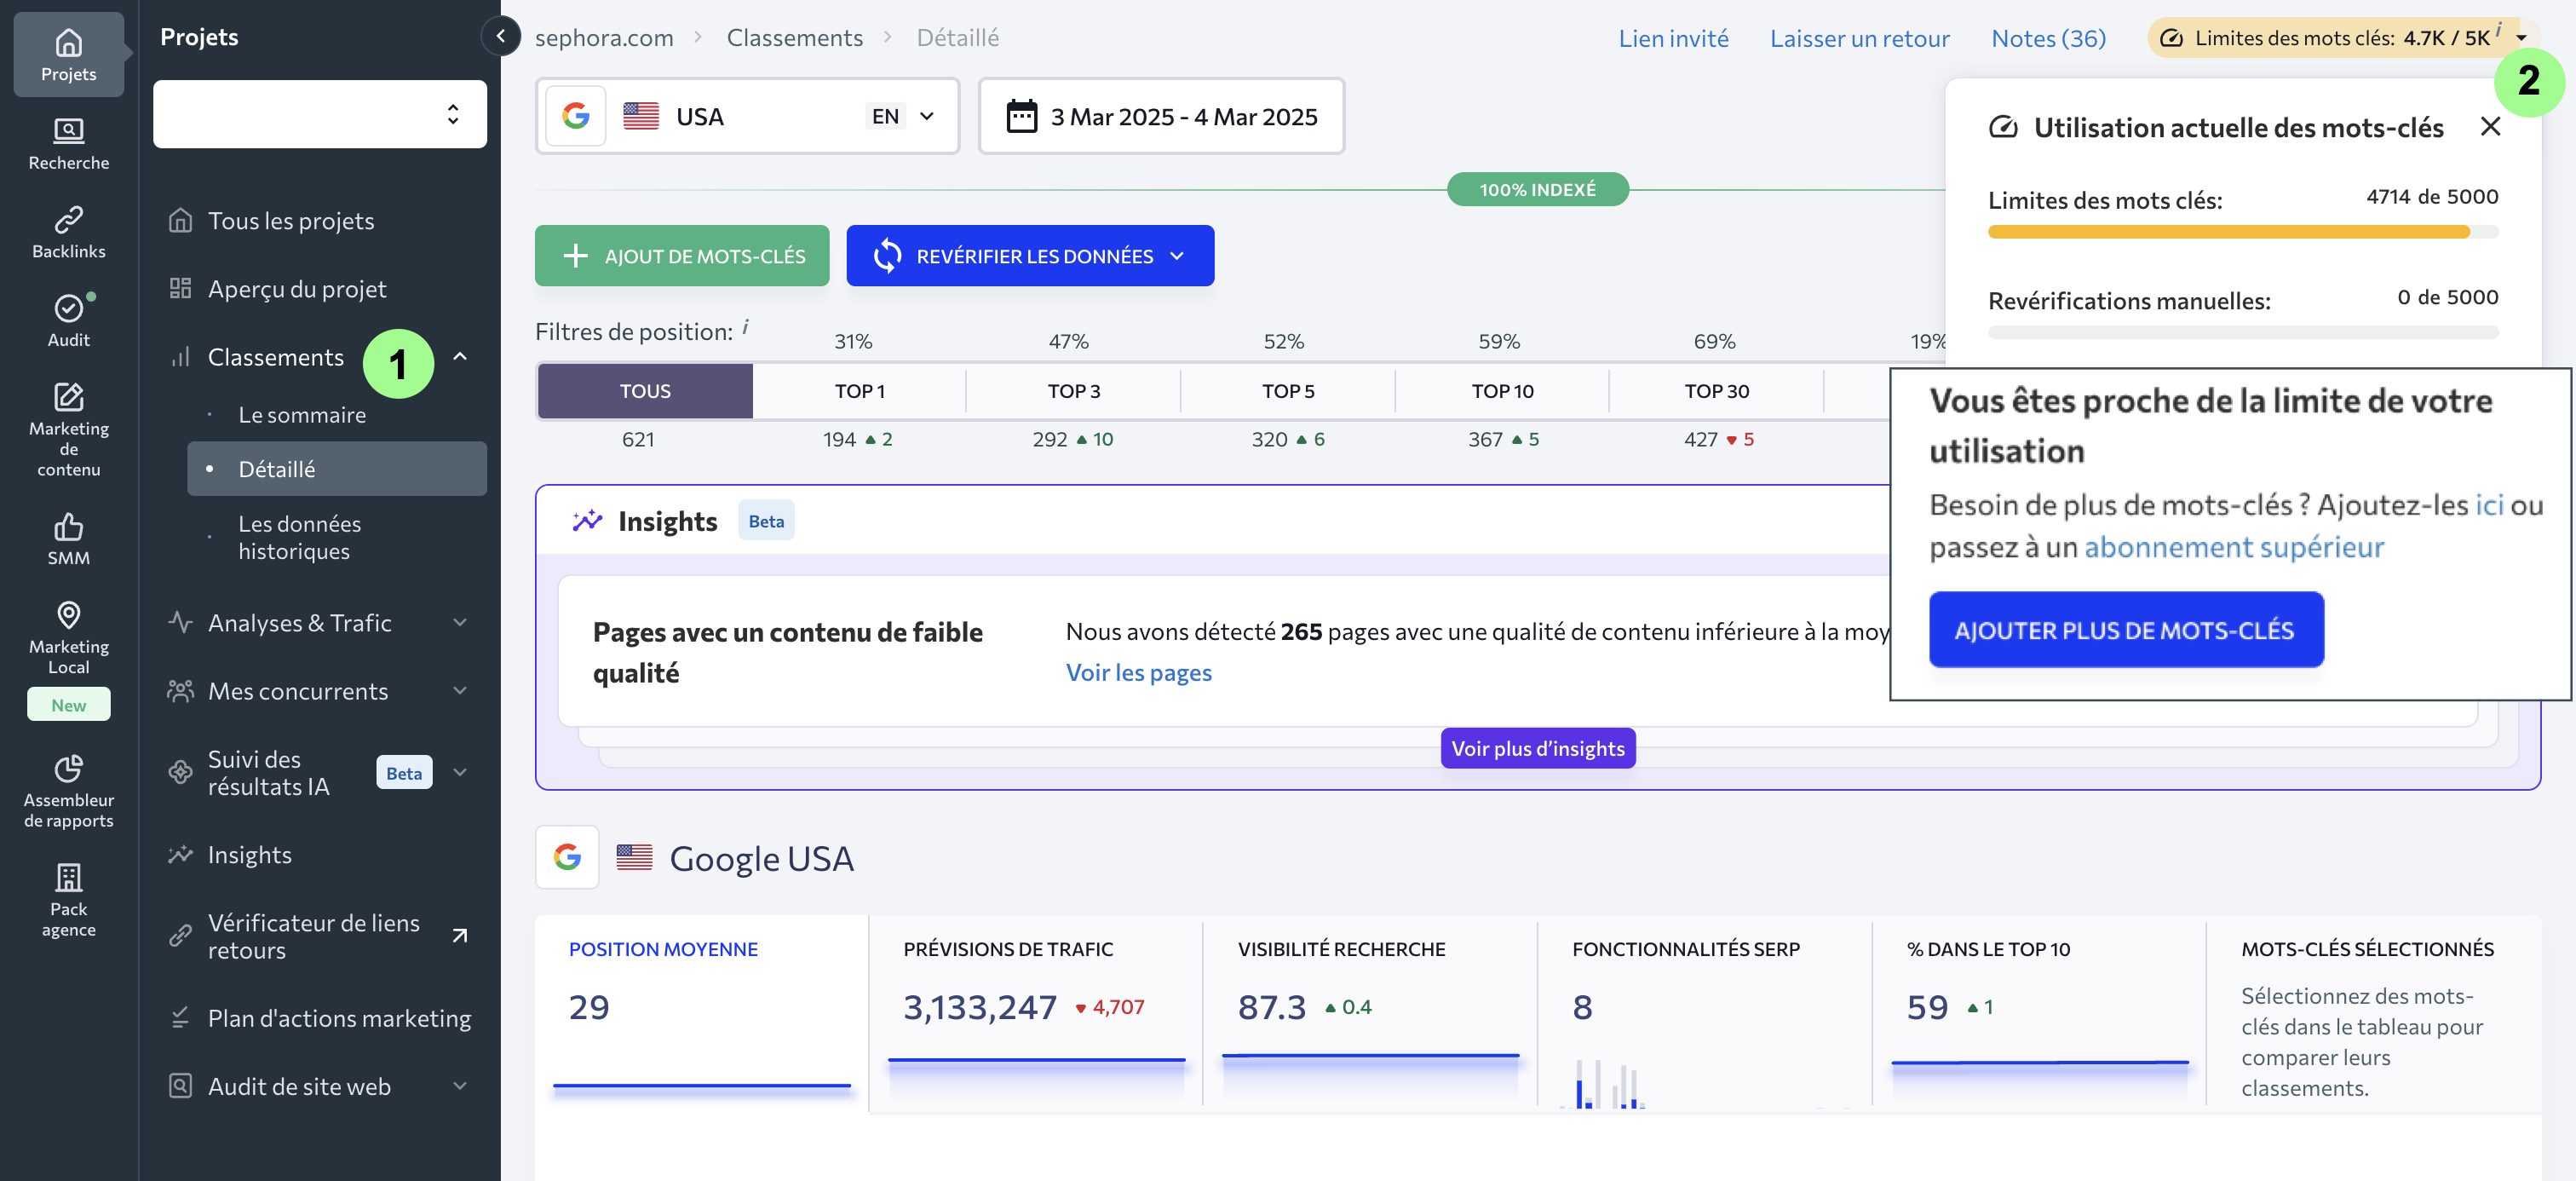This screenshot has width=2576, height=1181.
Task: Collapse the sidebar with the arrow button
Action: [x=501, y=36]
